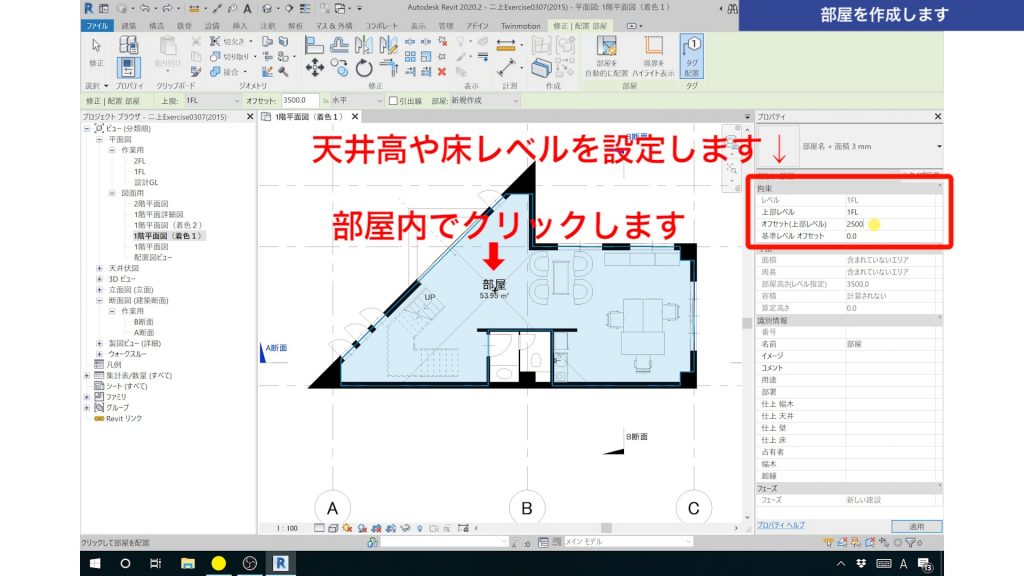Open the 上限 level dropdown showing 1FL
Image resolution: width=1024 pixels, height=576 pixels.
click(x=237, y=100)
